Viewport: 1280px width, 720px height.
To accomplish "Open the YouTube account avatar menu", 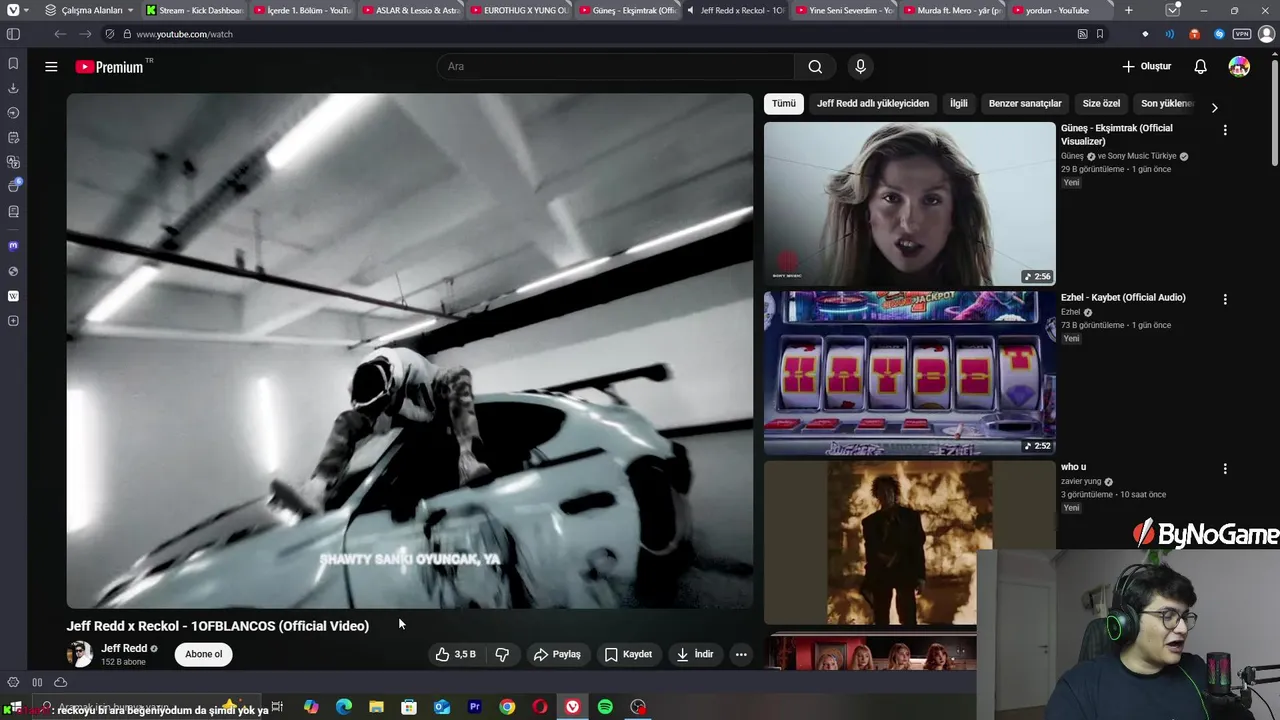I will [1239, 67].
